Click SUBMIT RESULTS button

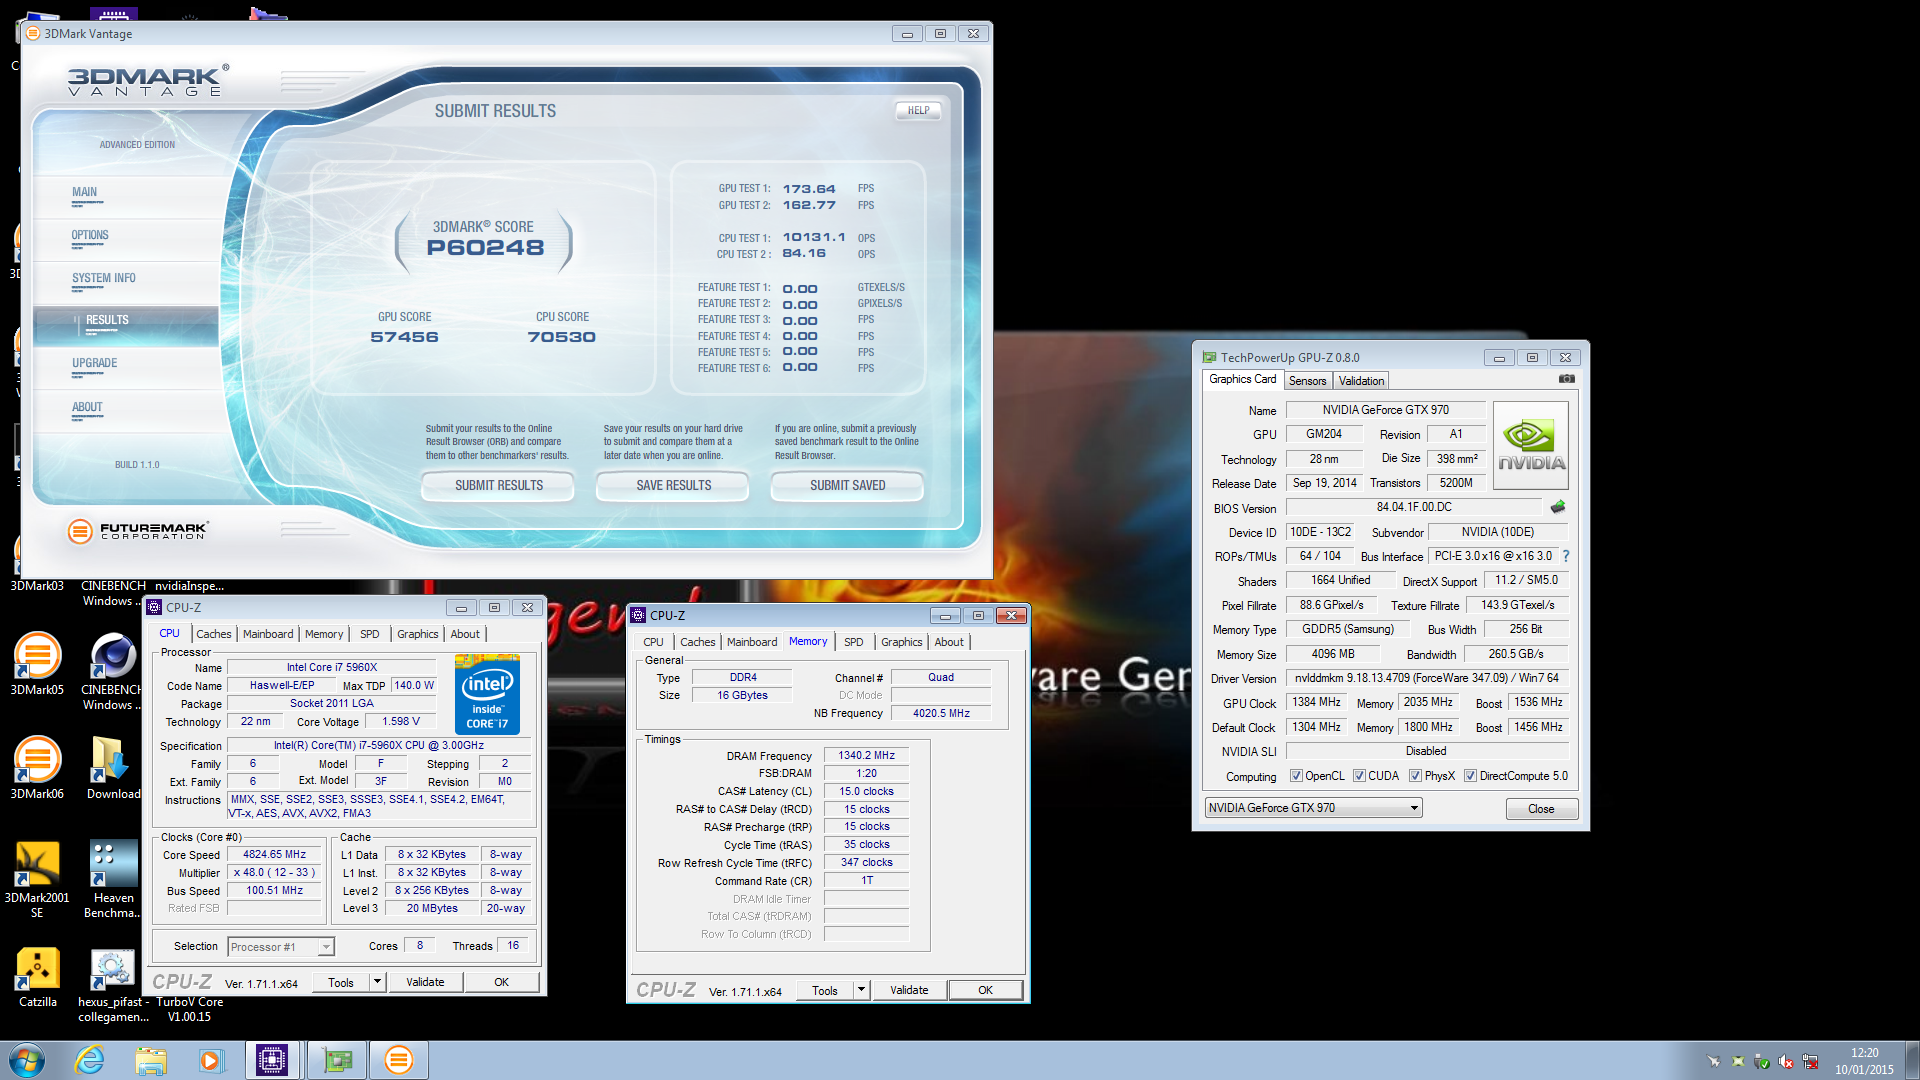pos(498,485)
